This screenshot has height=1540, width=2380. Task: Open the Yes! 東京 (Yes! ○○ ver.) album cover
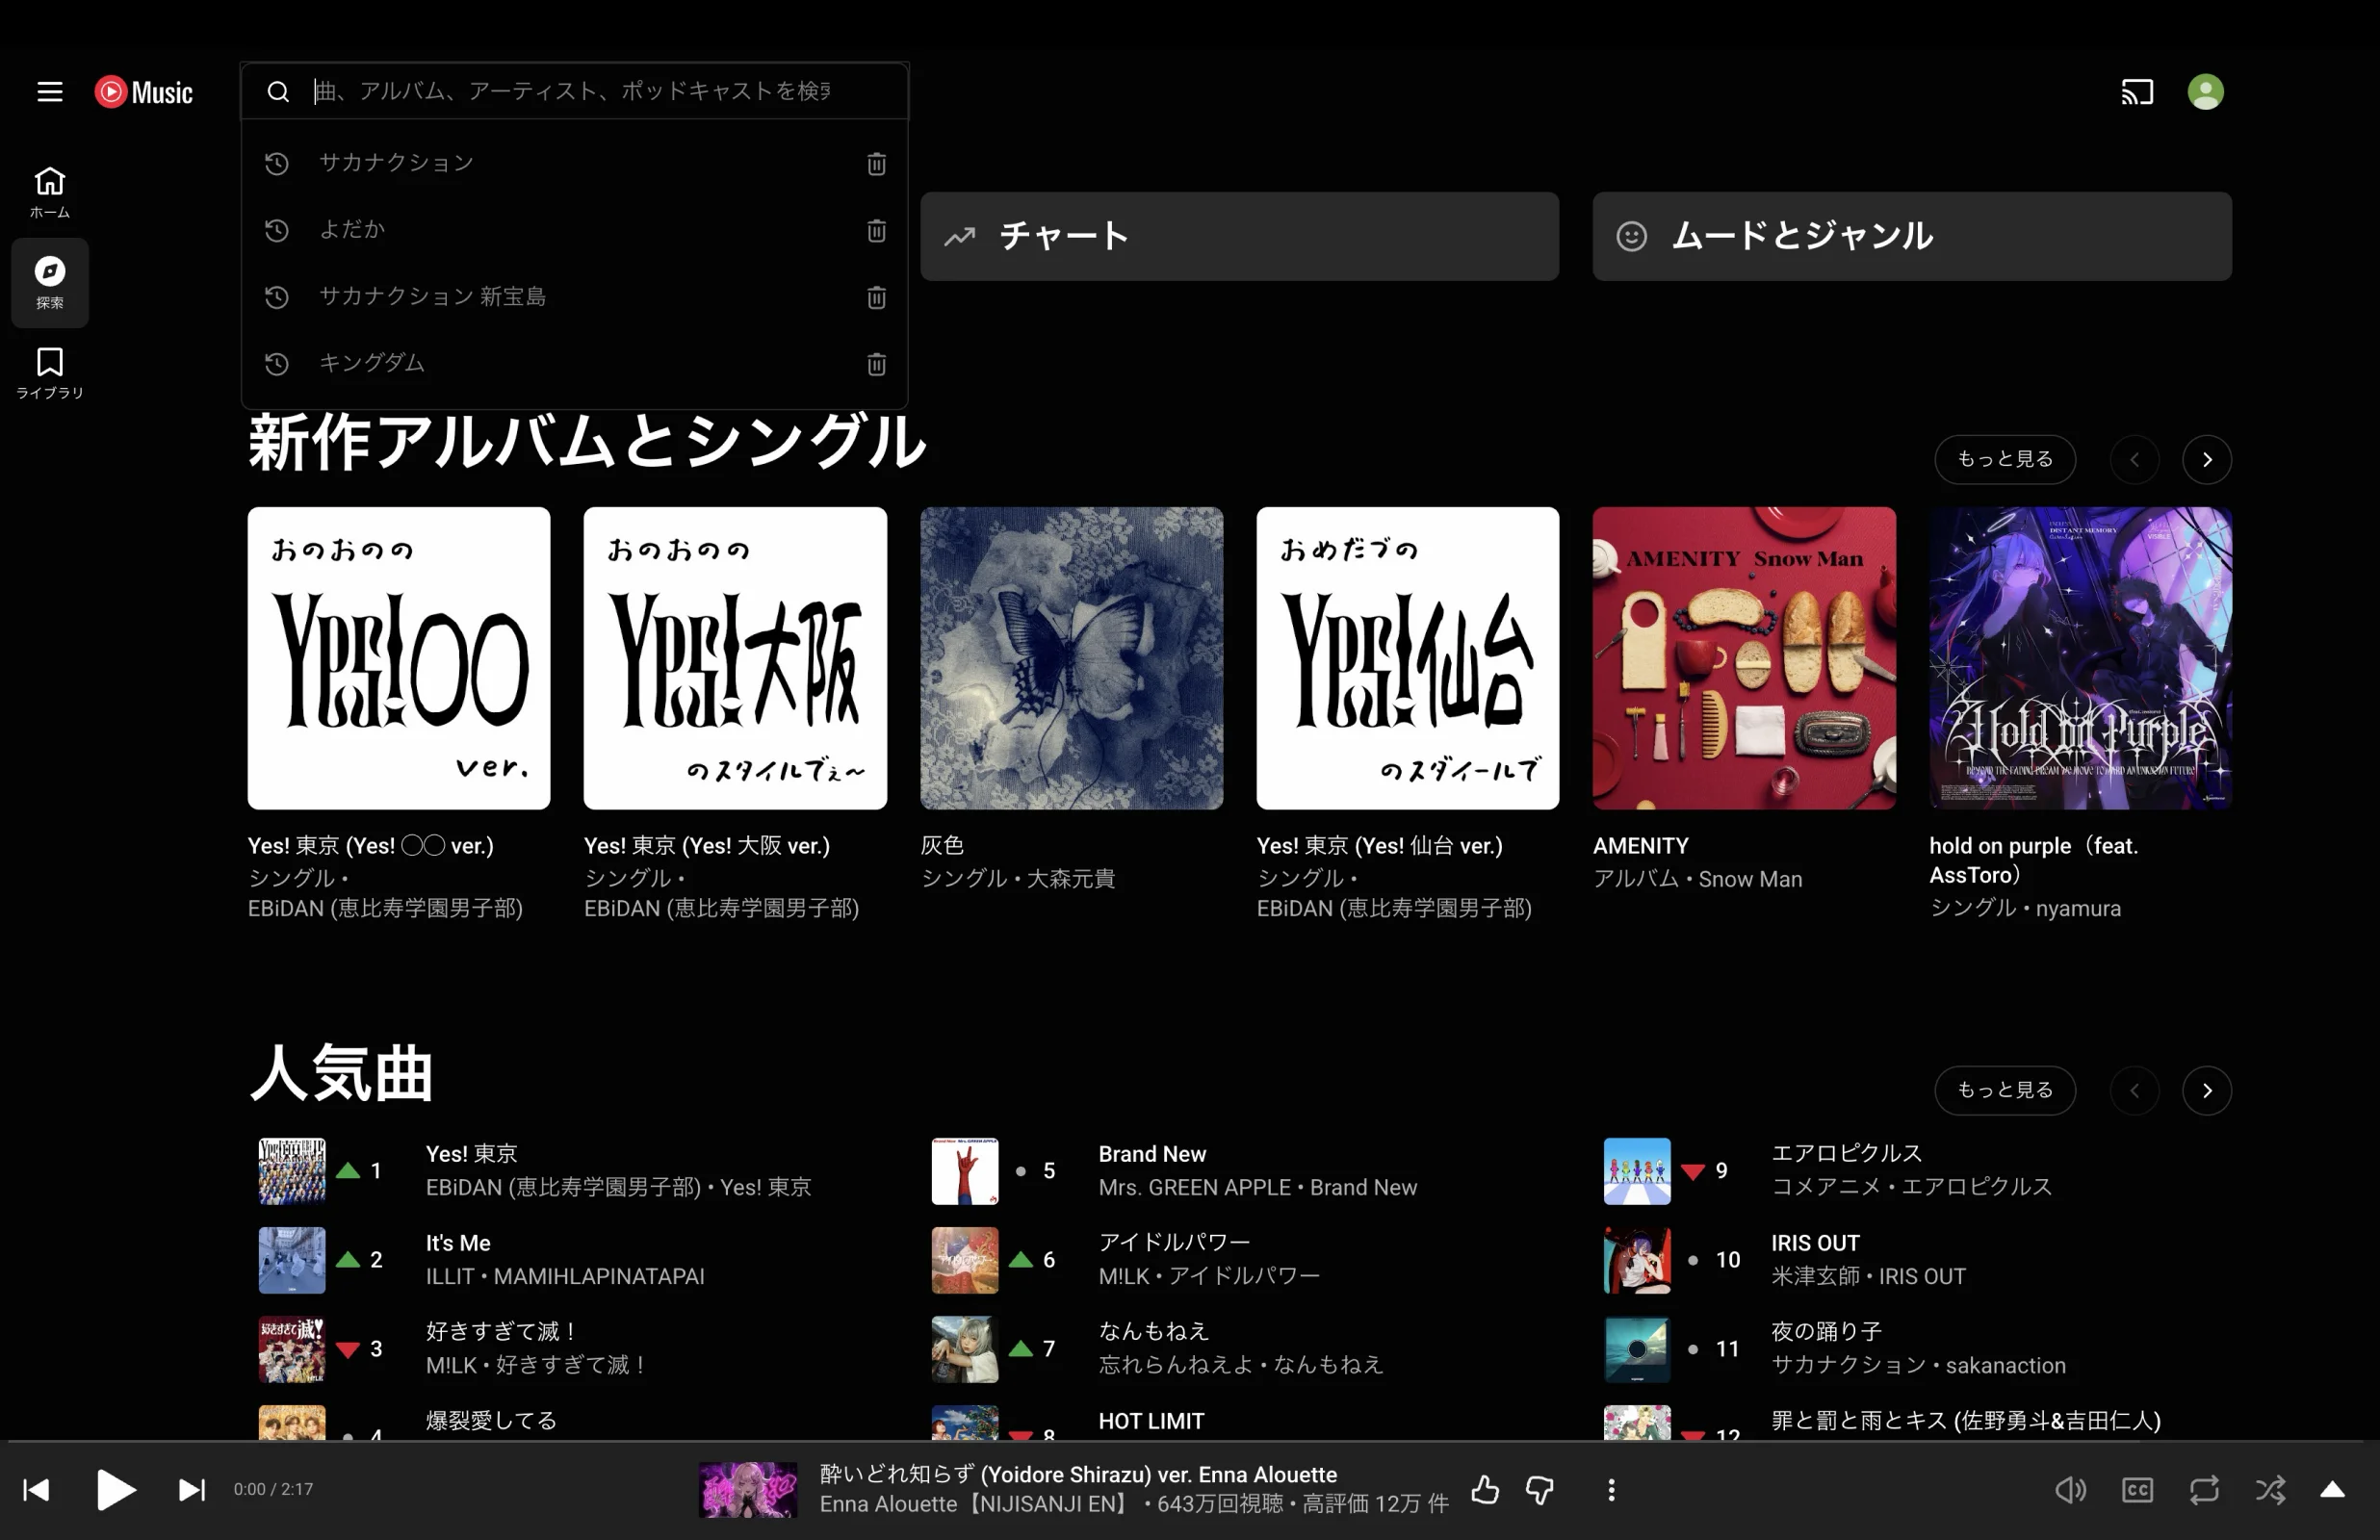(399, 658)
